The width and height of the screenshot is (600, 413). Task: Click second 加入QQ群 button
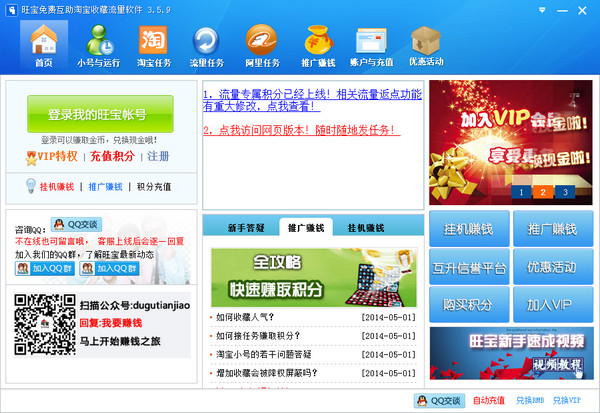point(109,268)
